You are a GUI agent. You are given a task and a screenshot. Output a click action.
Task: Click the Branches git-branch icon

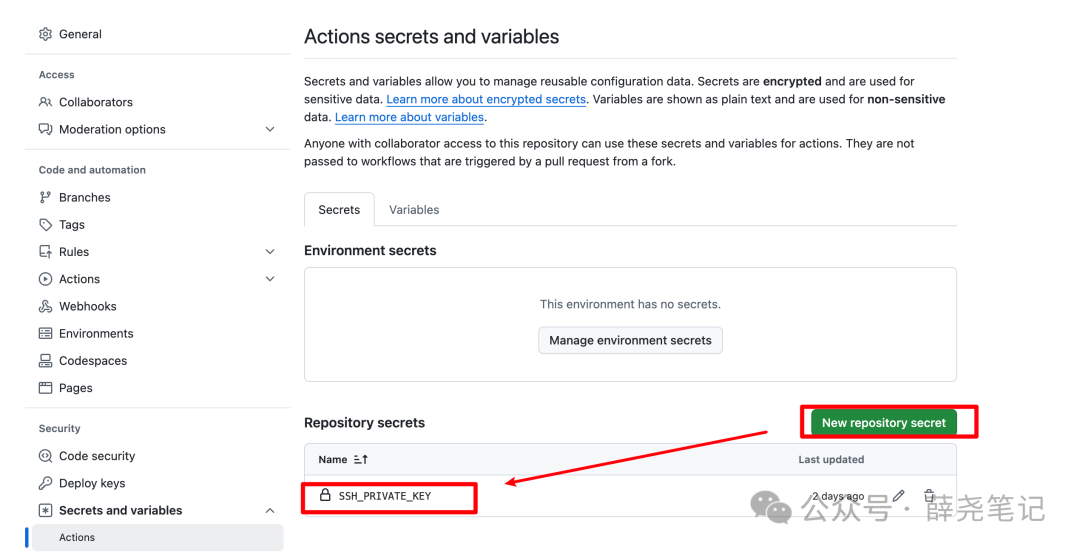coord(45,198)
